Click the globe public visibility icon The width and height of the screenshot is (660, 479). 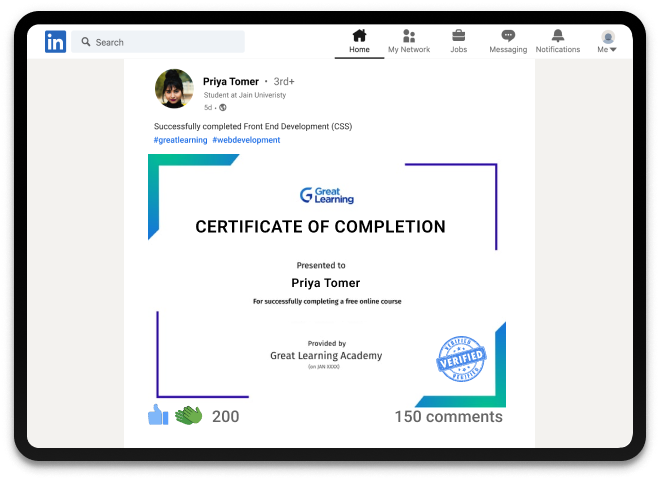coord(223,107)
